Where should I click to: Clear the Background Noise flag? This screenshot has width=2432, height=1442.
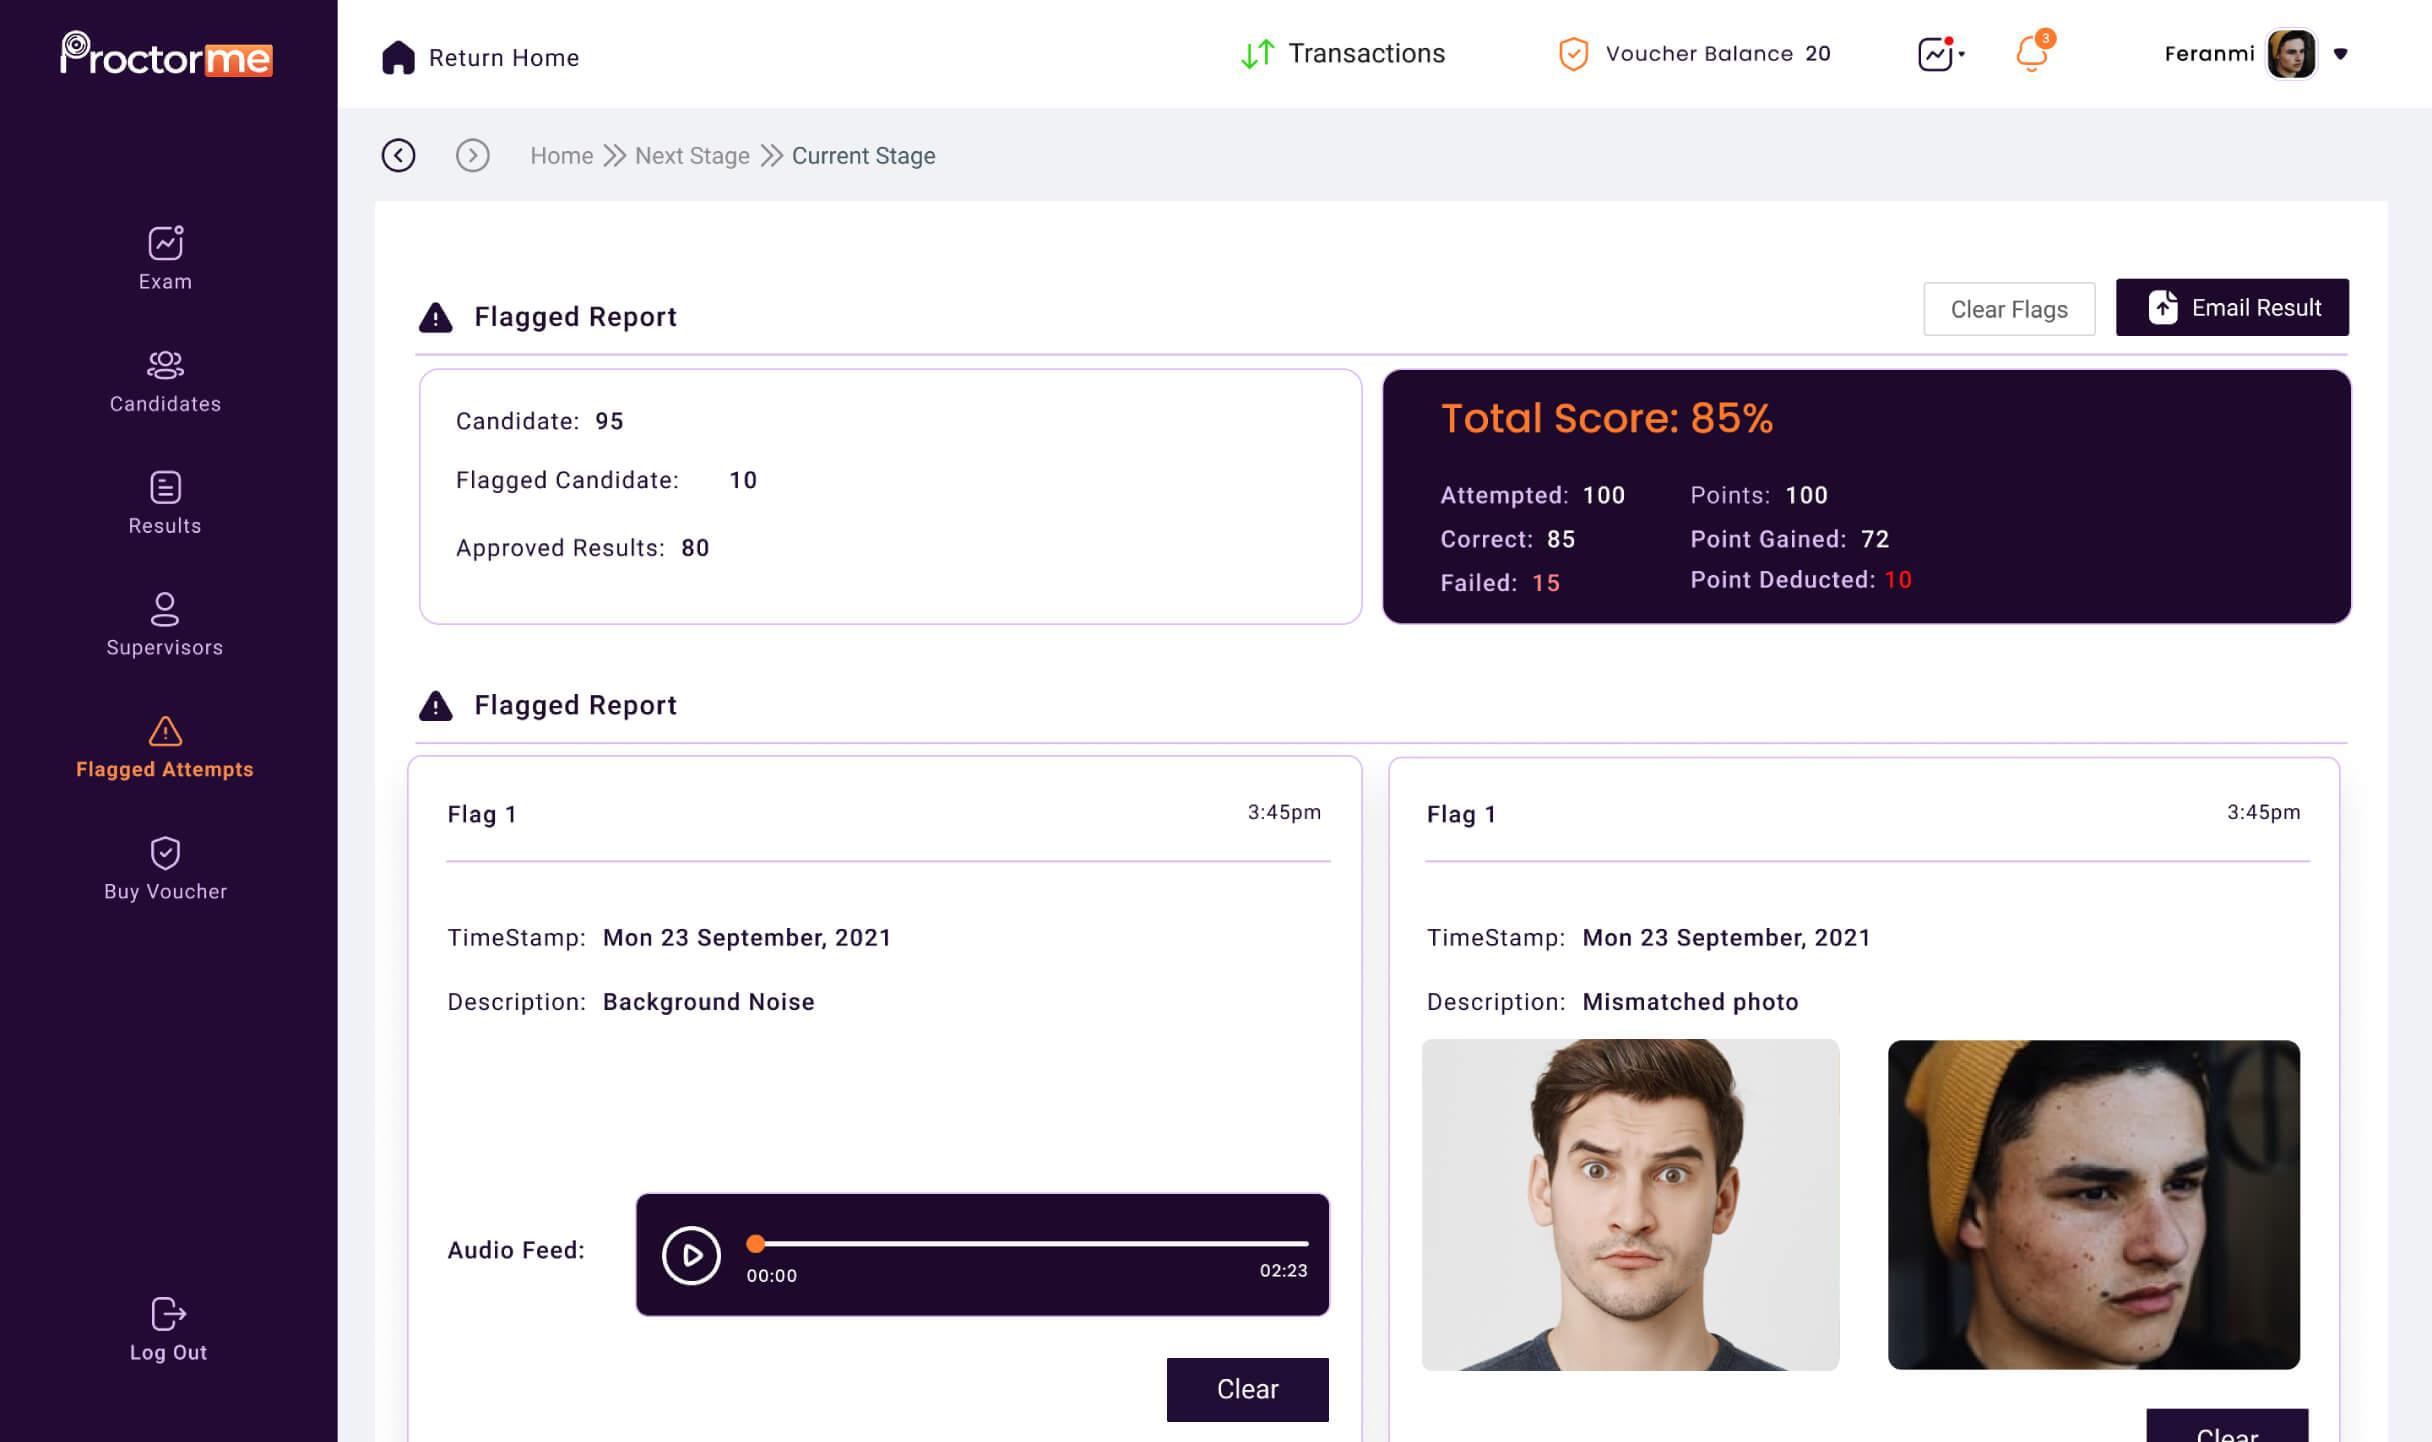point(1247,1389)
